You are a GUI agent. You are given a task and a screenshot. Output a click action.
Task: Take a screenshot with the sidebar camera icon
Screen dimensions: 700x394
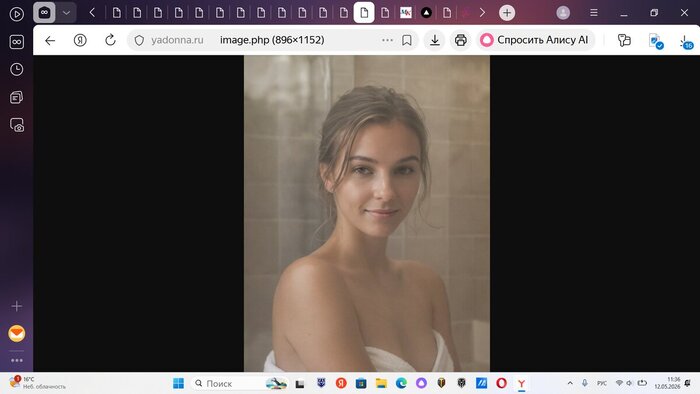[17, 125]
